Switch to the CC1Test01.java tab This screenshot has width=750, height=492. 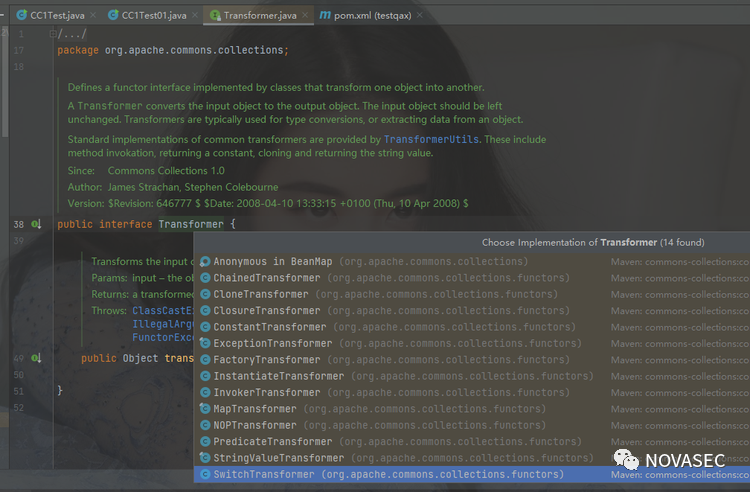pos(154,15)
